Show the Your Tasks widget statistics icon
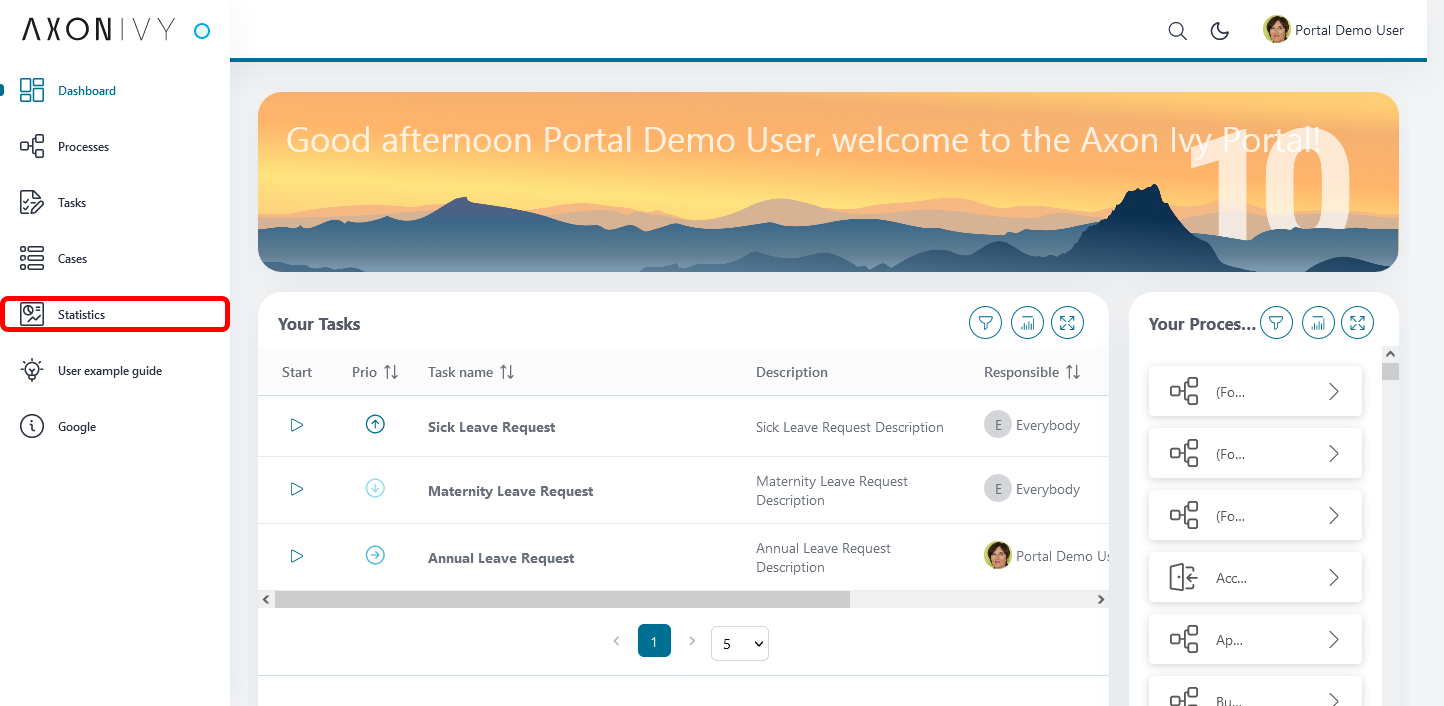 tap(1028, 323)
